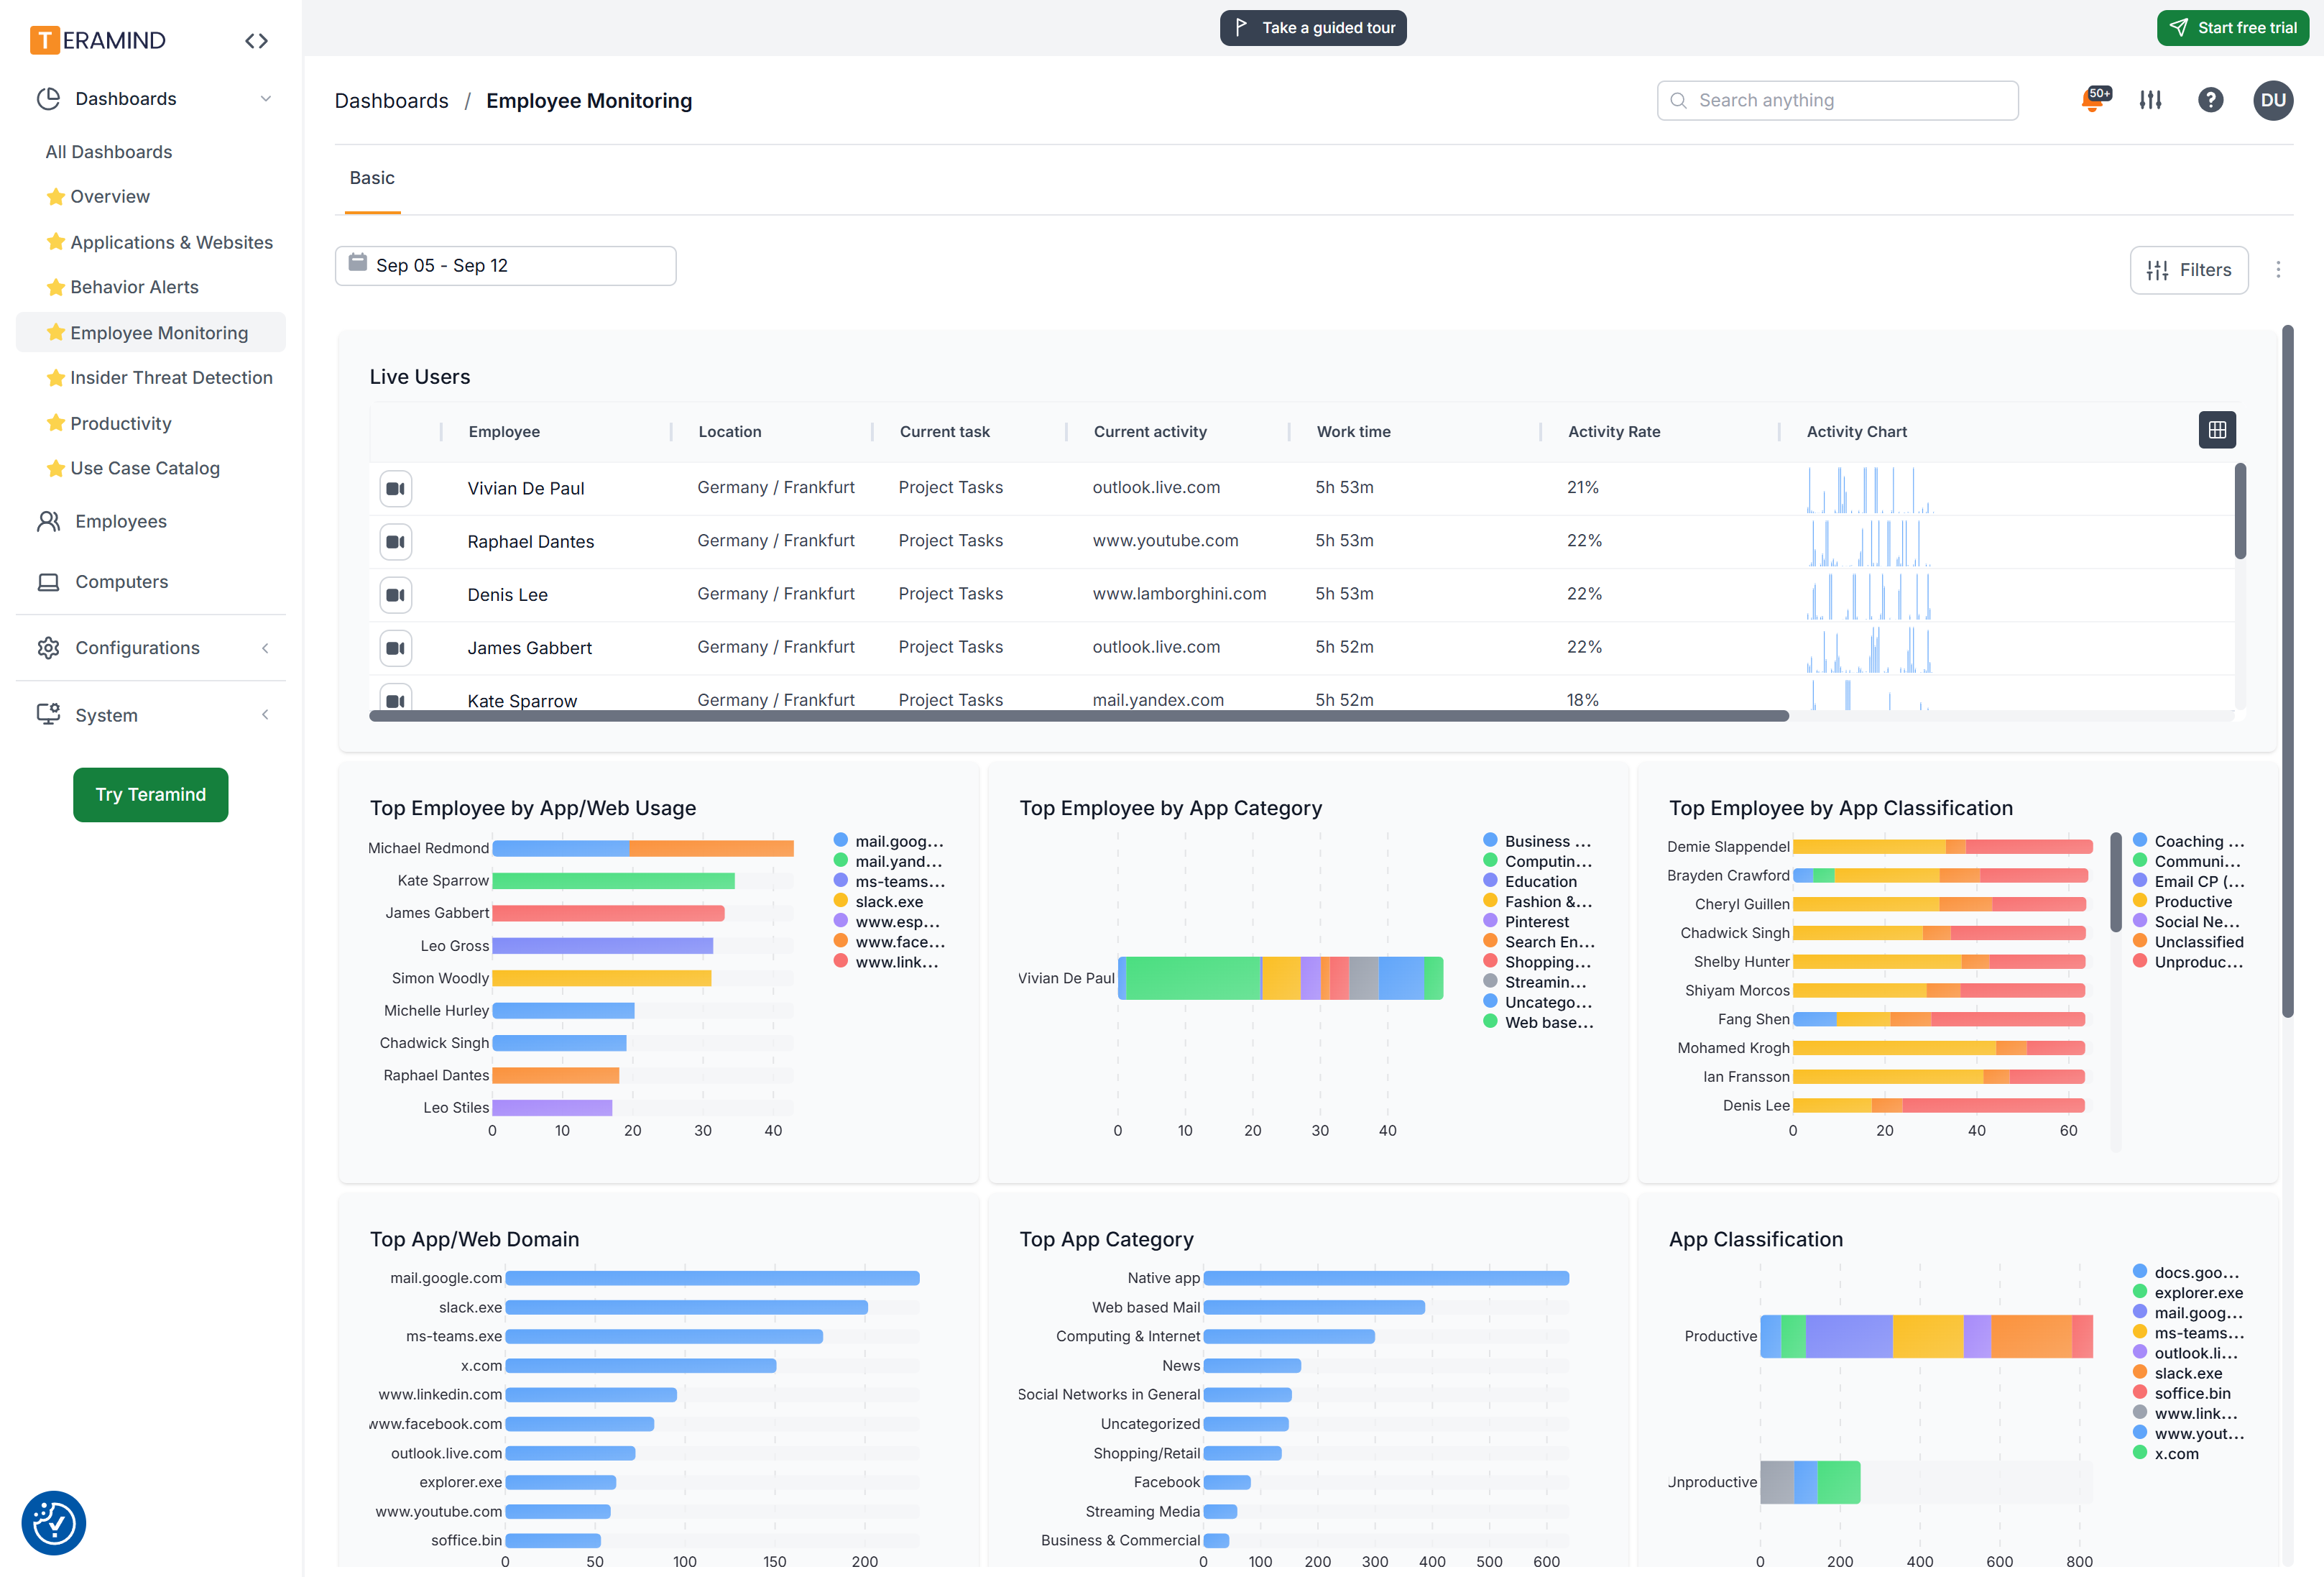The width and height of the screenshot is (2324, 1577).
Task: Click the camera icon for Vivian De Paul
Action: [x=395, y=488]
